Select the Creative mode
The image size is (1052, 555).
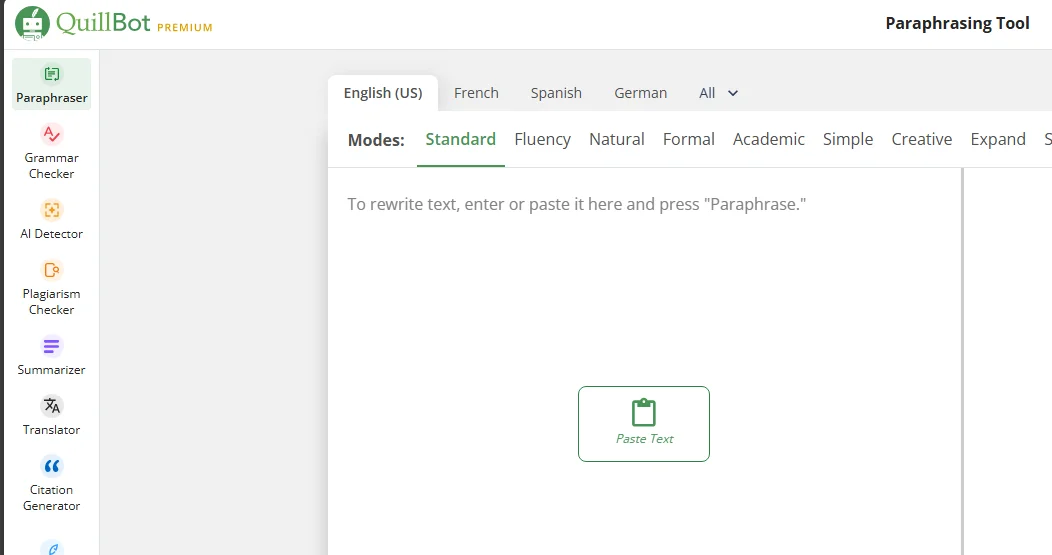pos(921,139)
